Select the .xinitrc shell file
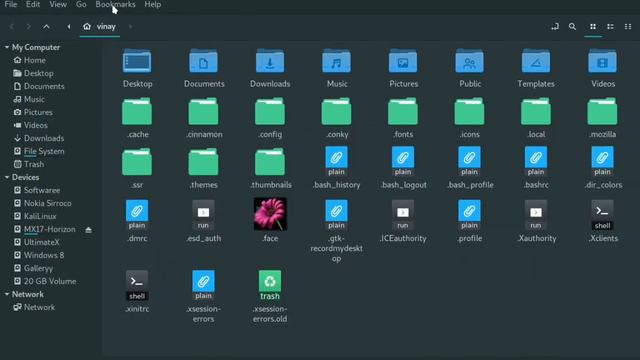Viewport: 640px width, 360px height. coord(137,285)
